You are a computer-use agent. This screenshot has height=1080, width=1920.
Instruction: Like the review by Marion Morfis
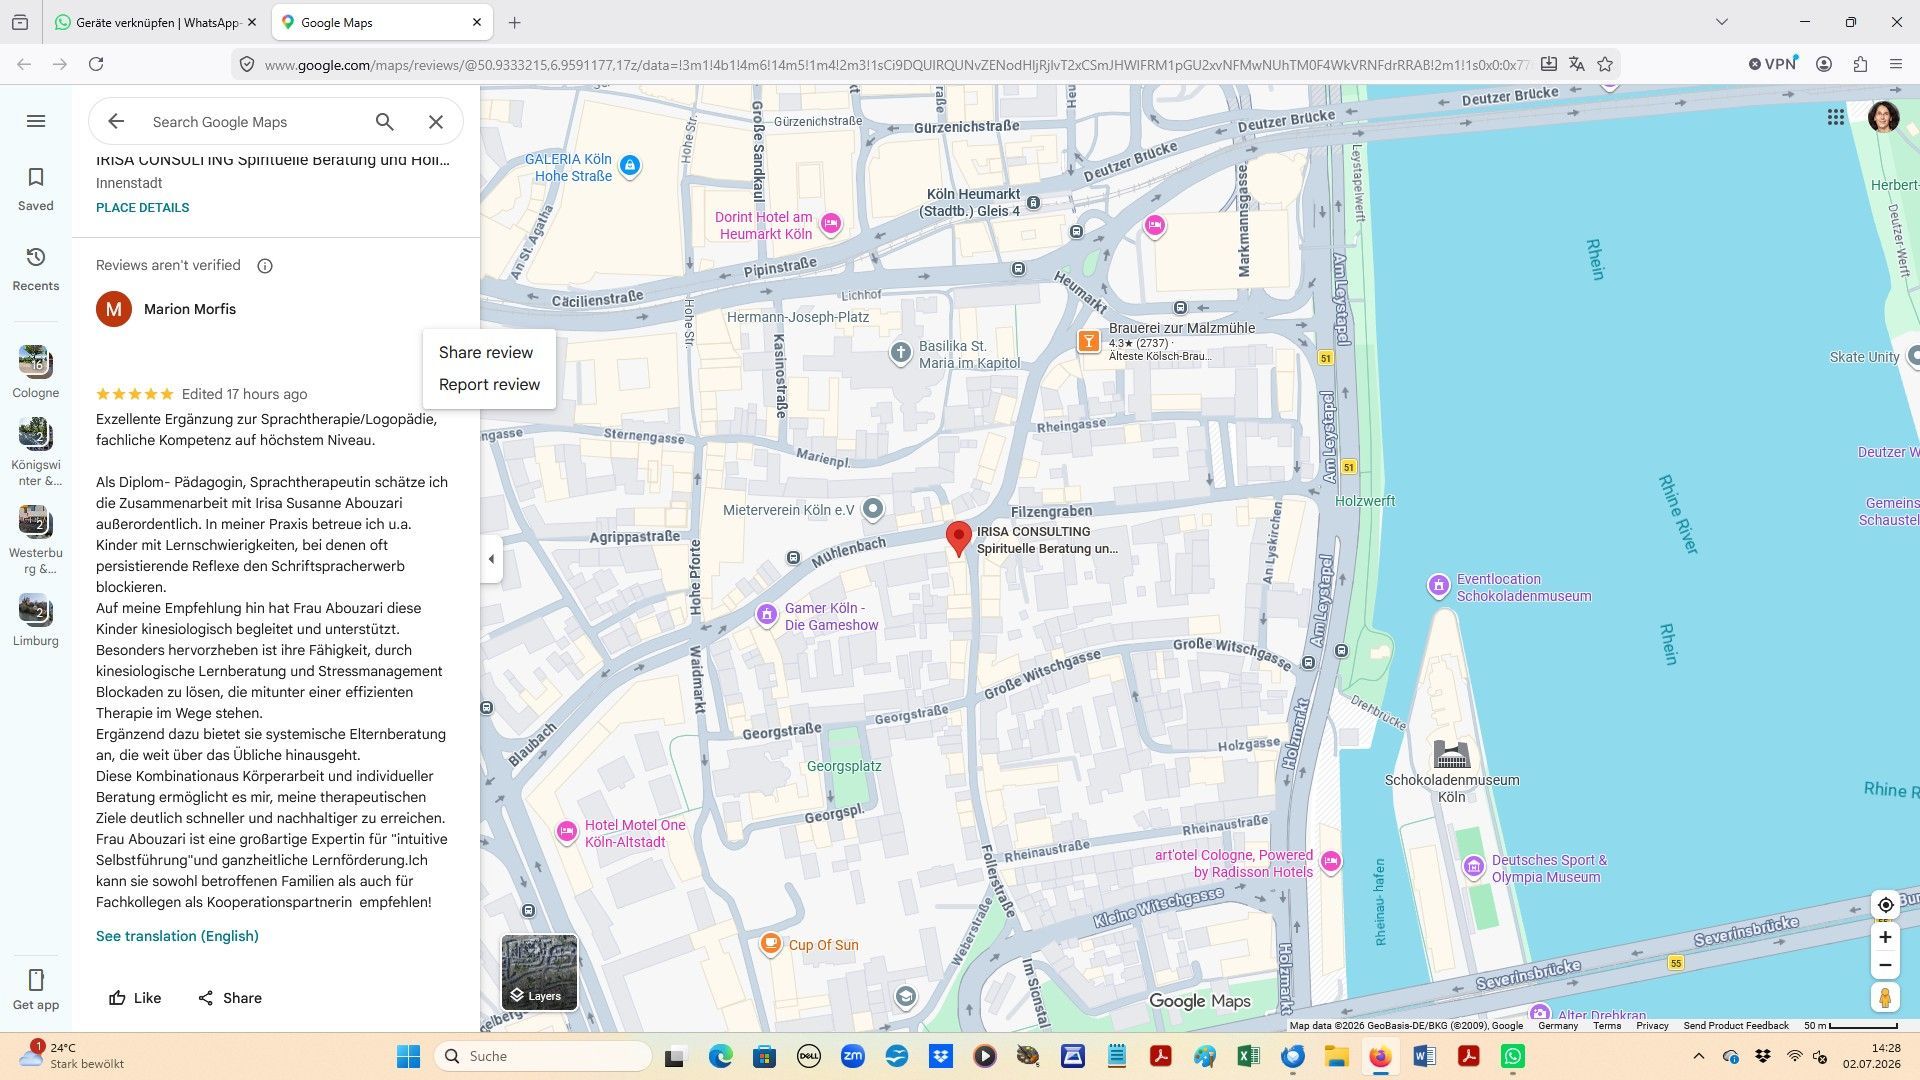pos(135,998)
